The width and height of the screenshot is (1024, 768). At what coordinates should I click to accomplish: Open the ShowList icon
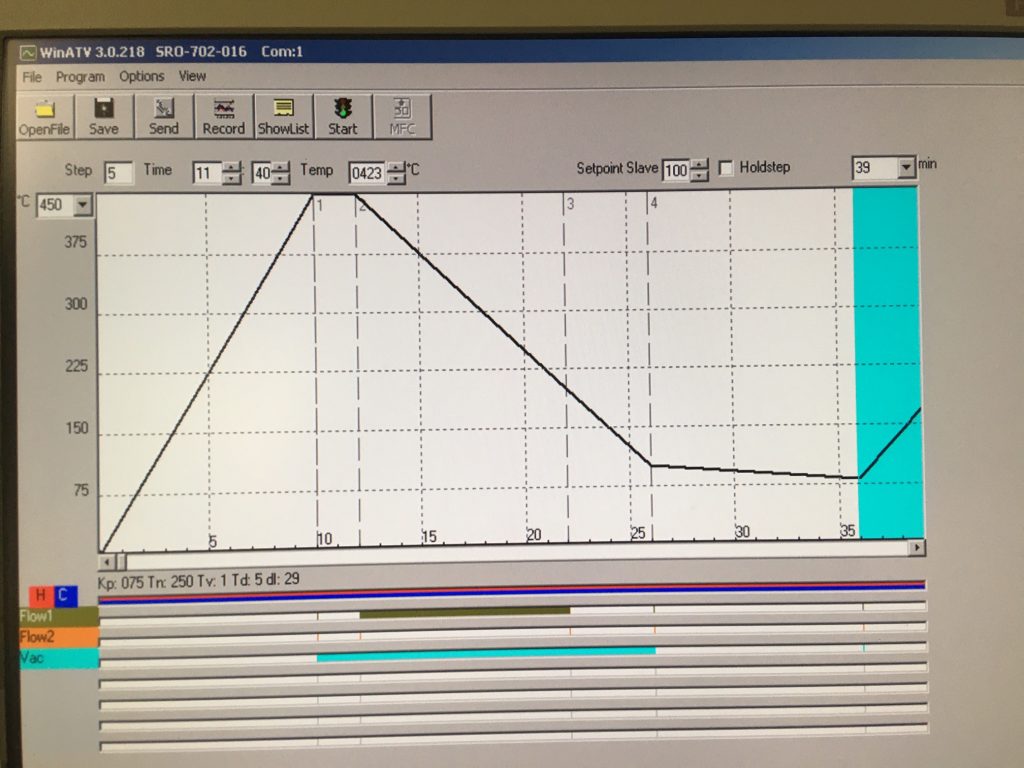283,108
